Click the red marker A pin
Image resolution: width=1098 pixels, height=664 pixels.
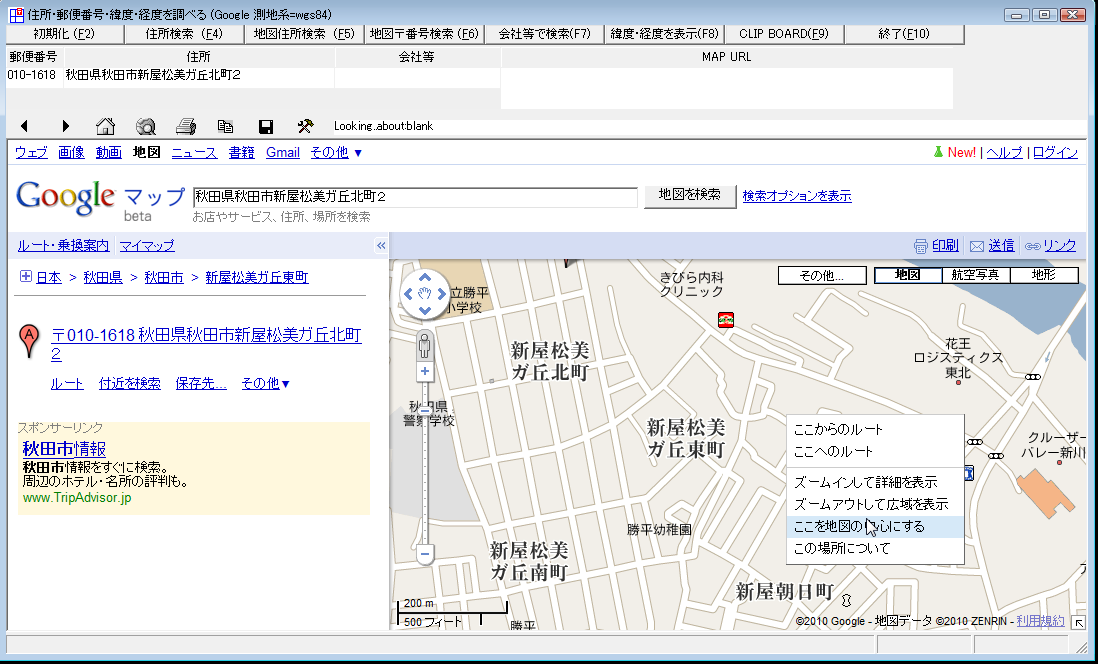click(x=29, y=341)
